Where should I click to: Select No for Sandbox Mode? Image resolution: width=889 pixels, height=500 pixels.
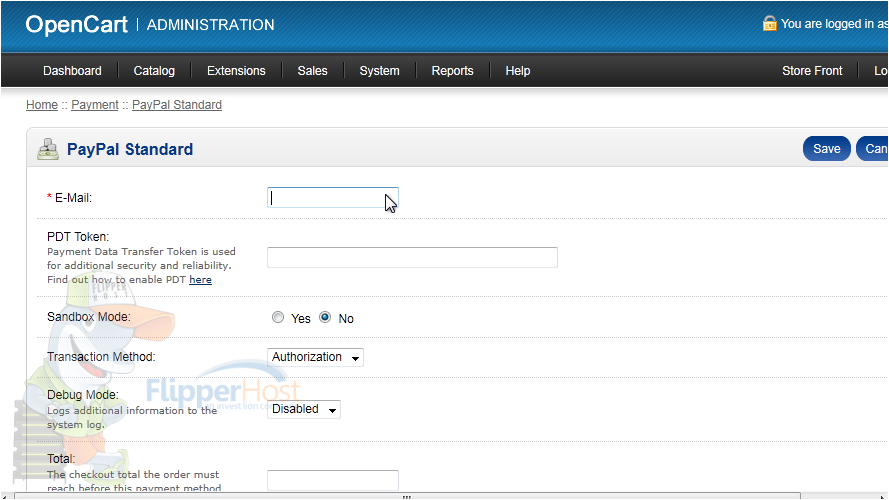coord(325,317)
